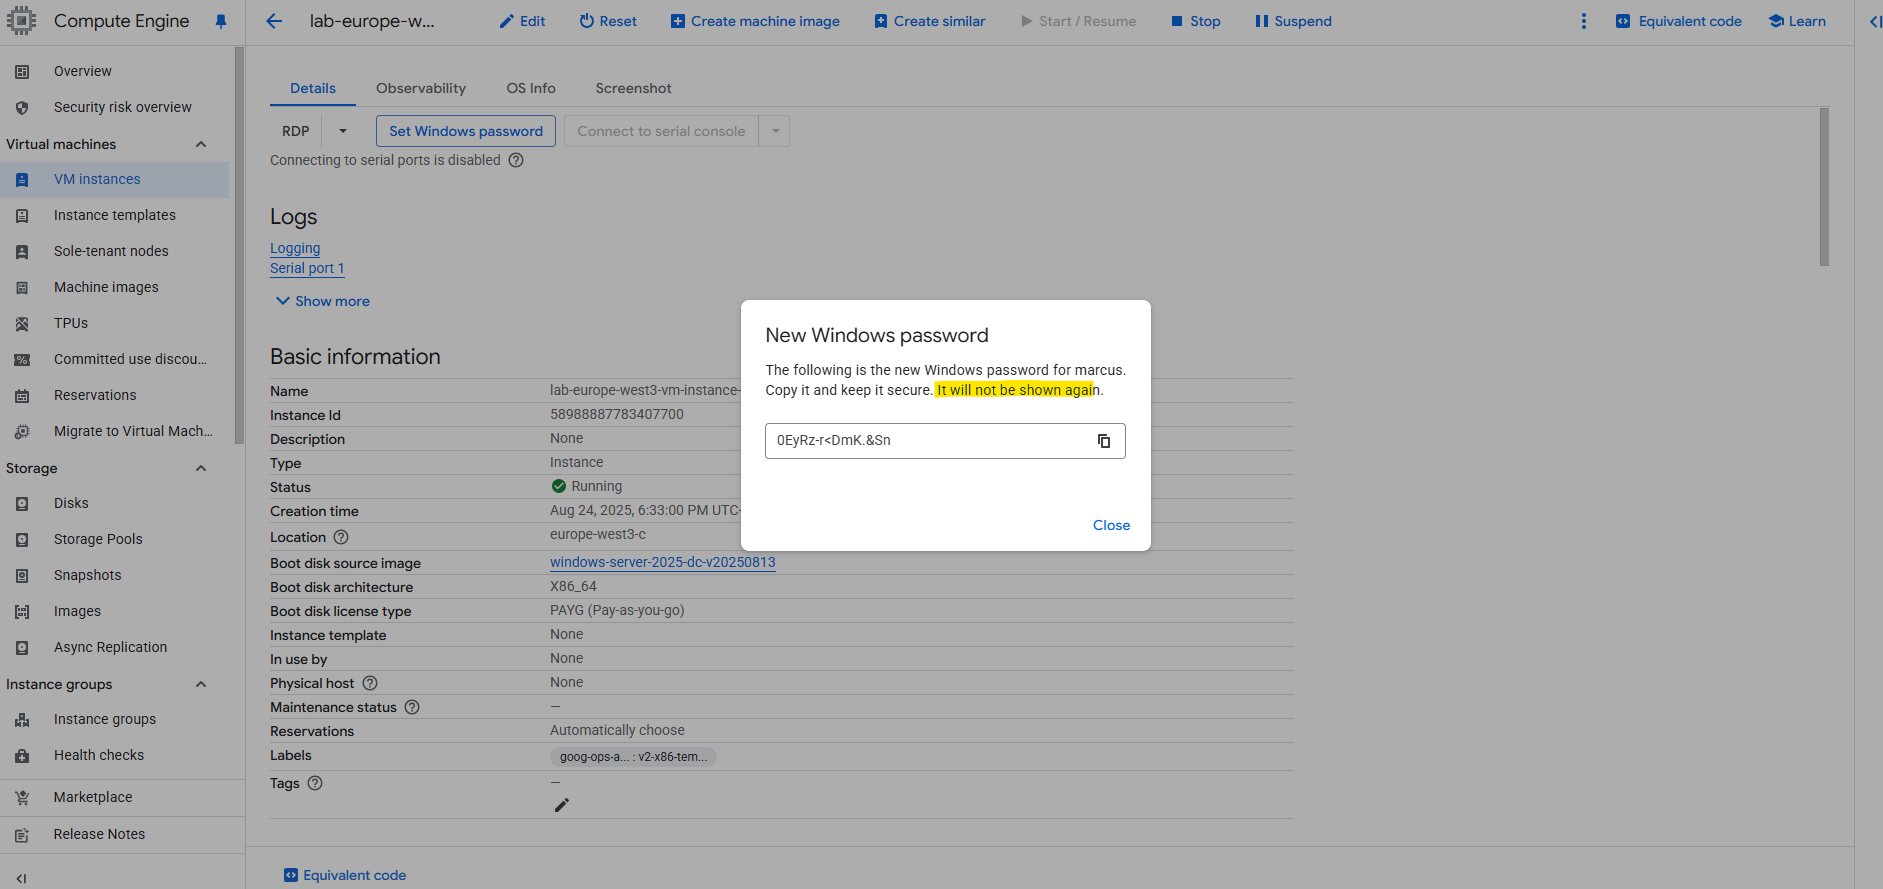1883x889 pixels.
Task: Click the Snapshots icon
Action: tap(22, 576)
